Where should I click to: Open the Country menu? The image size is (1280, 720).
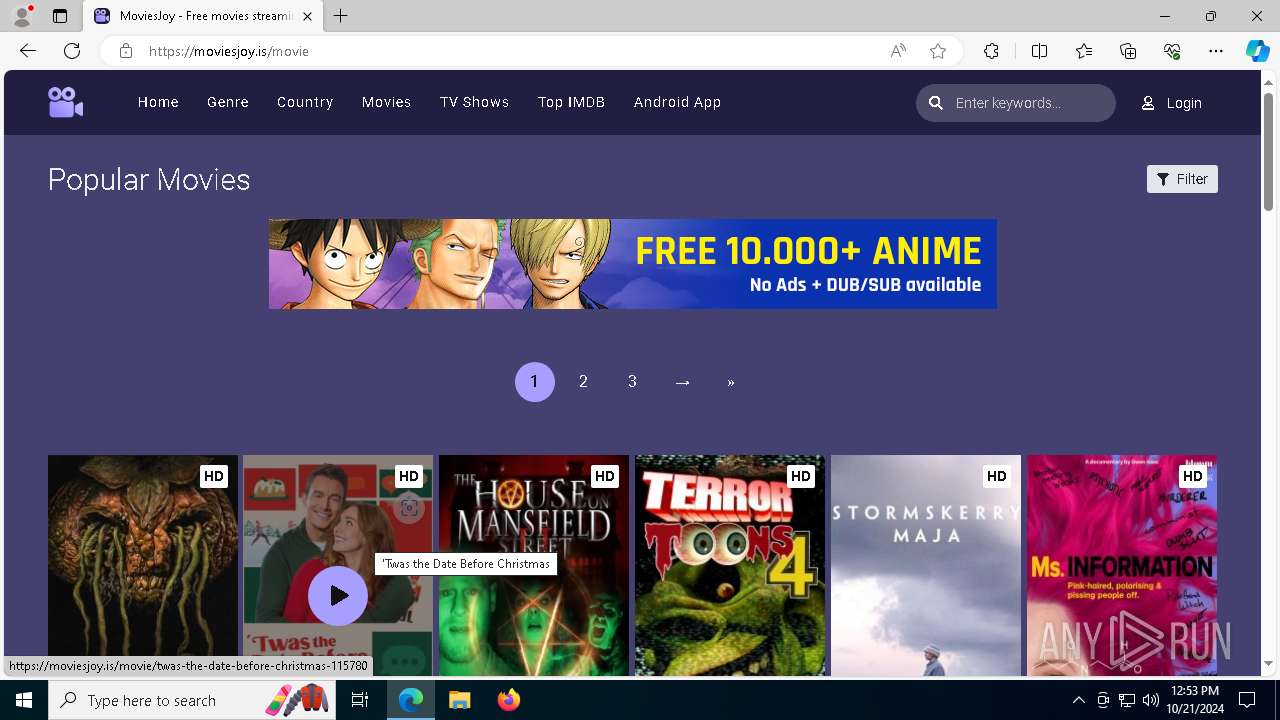(x=305, y=102)
